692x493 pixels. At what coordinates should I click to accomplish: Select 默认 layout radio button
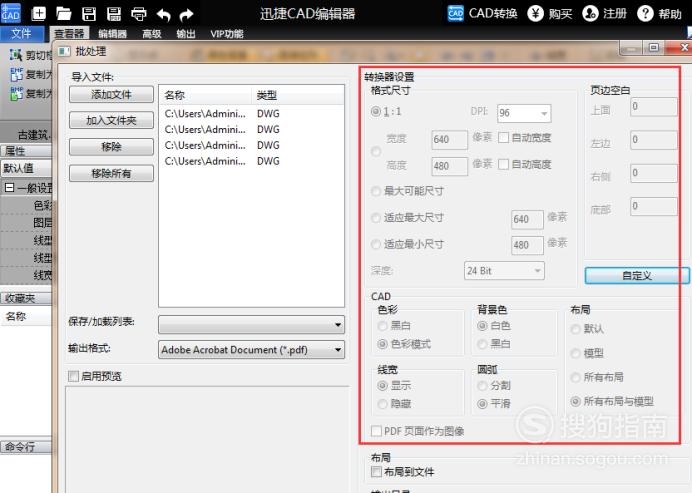coord(575,329)
